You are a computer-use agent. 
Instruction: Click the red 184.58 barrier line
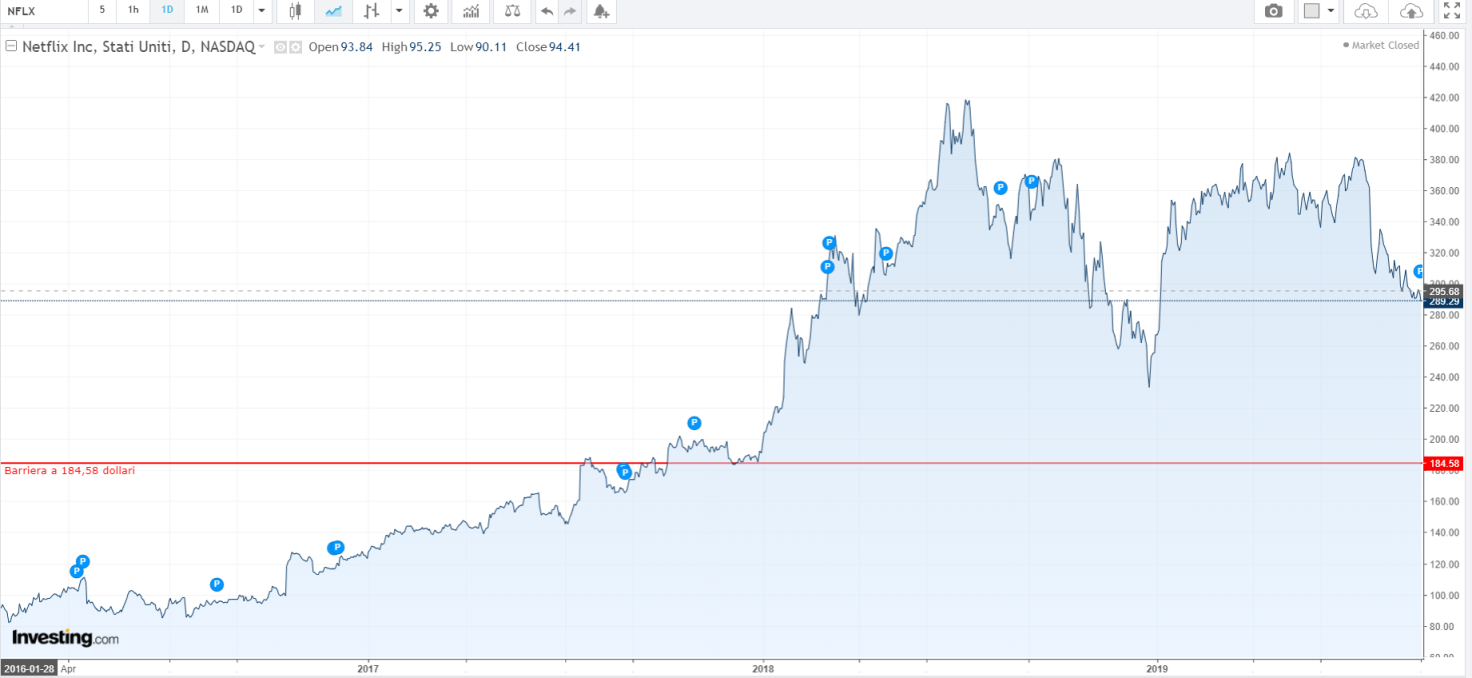pyautogui.click(x=710, y=463)
